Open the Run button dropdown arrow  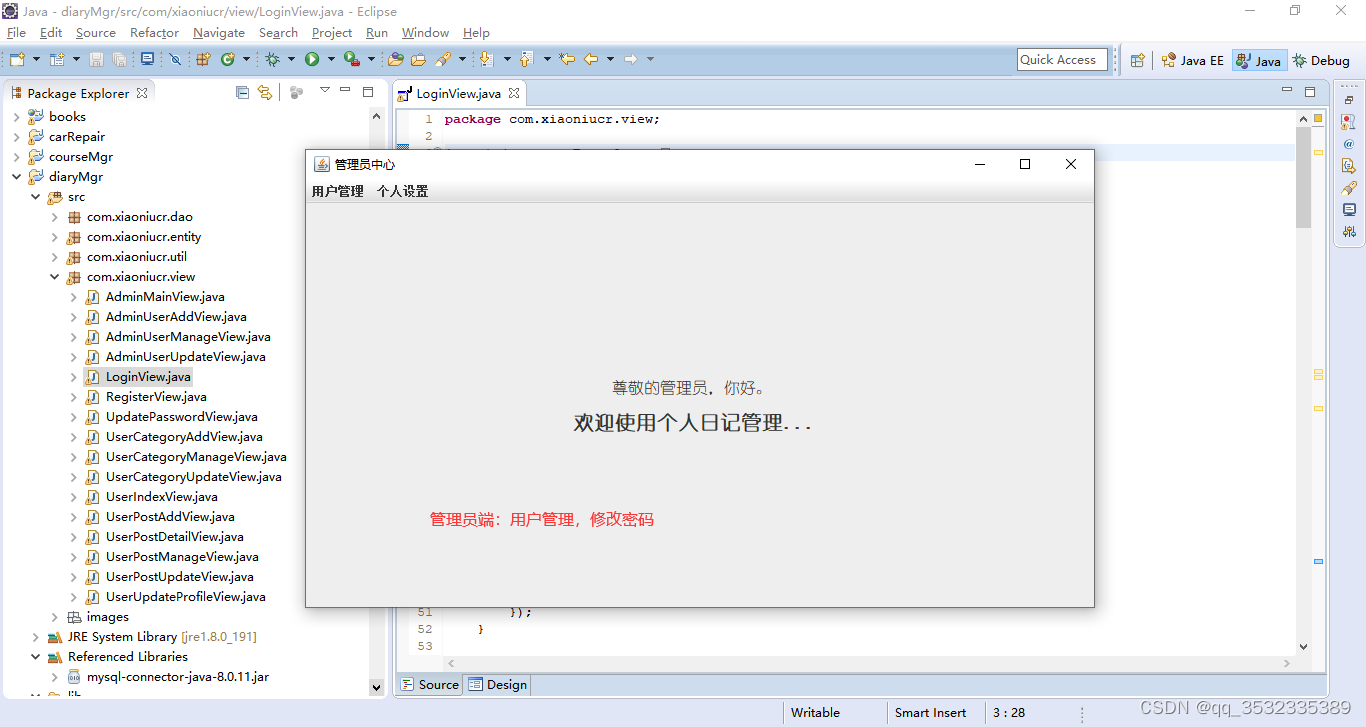pos(330,60)
